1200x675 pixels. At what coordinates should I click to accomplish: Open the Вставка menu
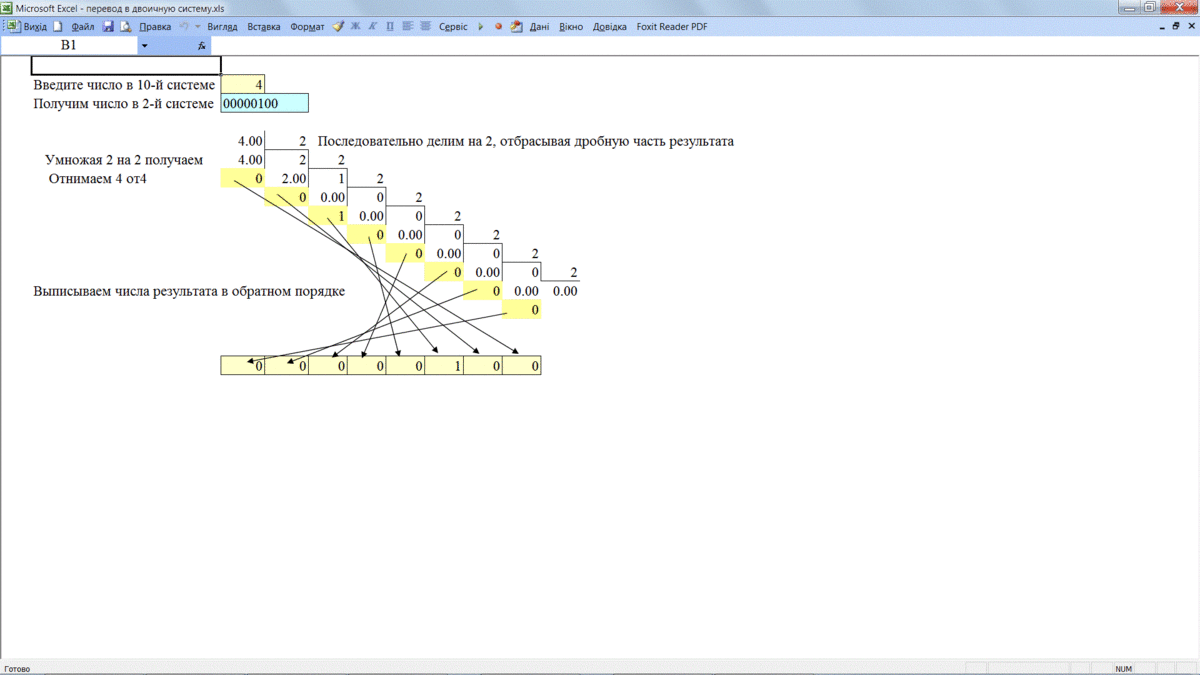[264, 27]
